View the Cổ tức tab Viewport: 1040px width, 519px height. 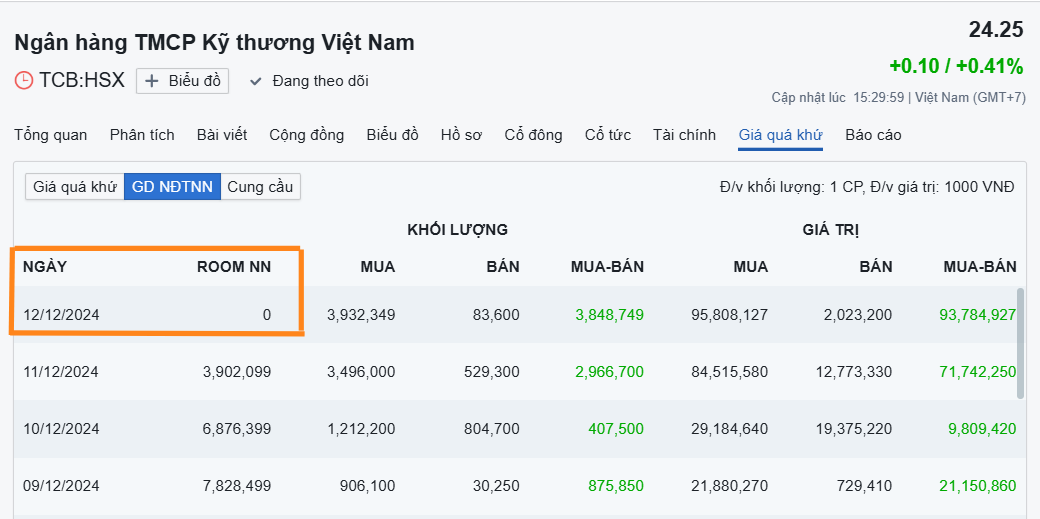point(608,135)
